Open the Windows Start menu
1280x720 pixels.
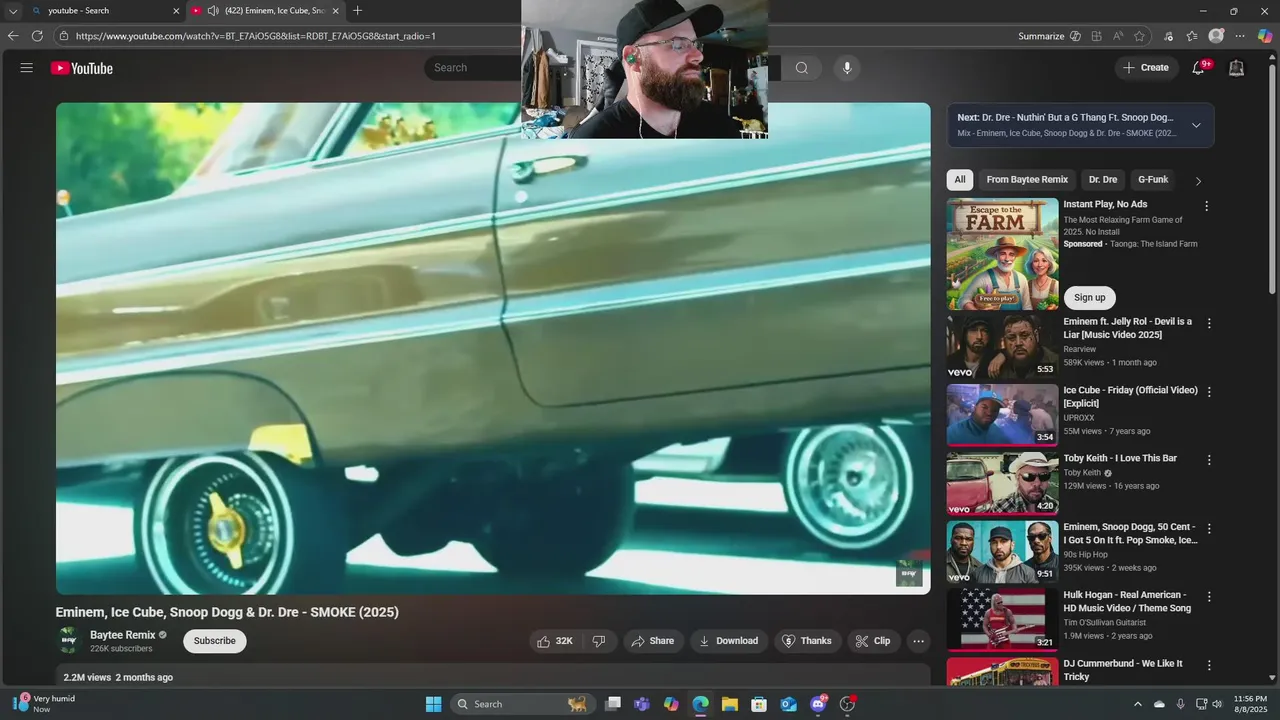[433, 704]
